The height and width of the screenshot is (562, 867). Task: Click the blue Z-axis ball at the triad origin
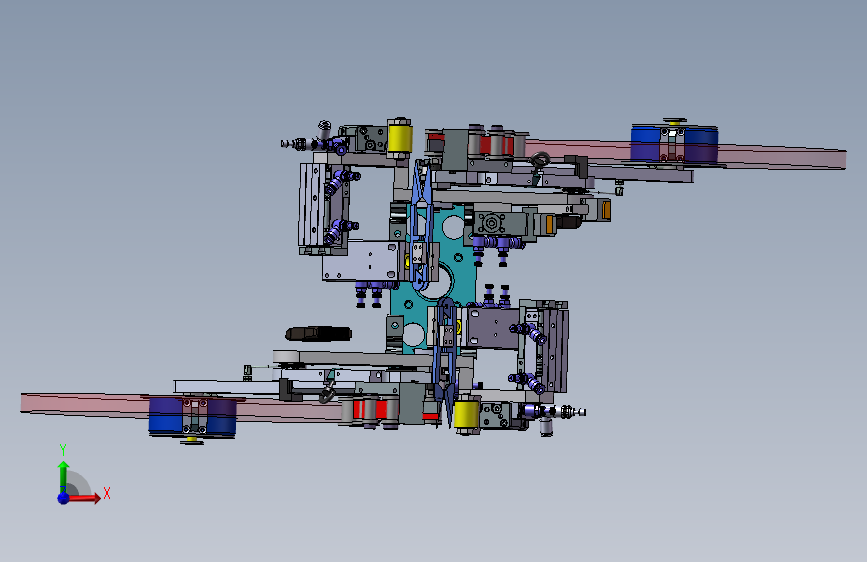tap(64, 498)
